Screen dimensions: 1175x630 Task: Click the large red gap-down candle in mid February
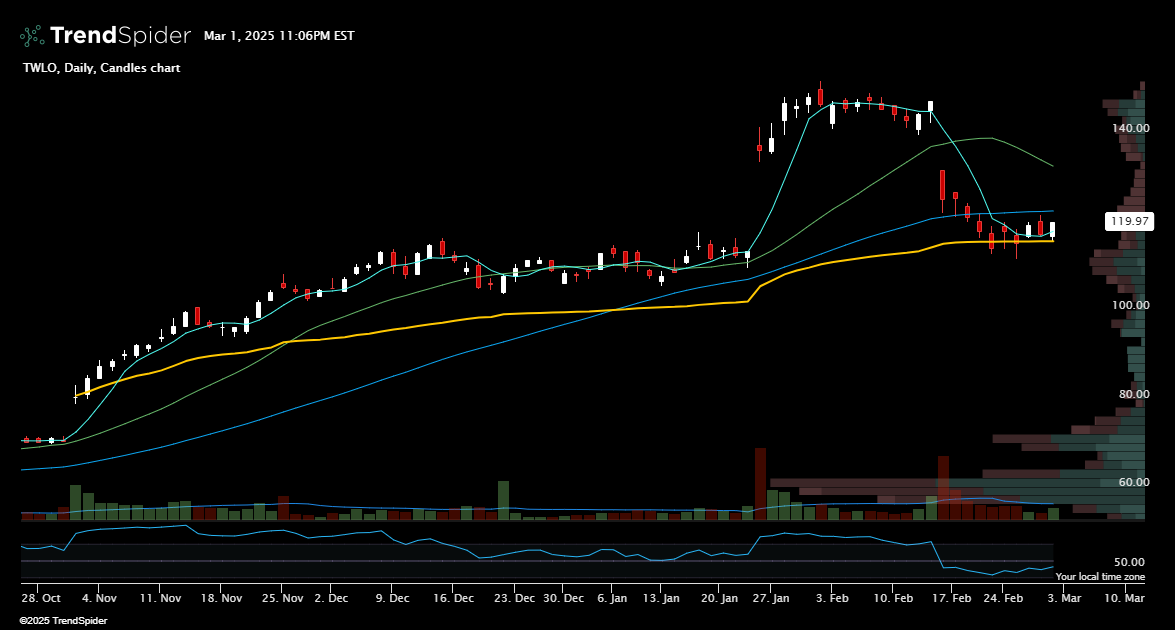pos(943,191)
